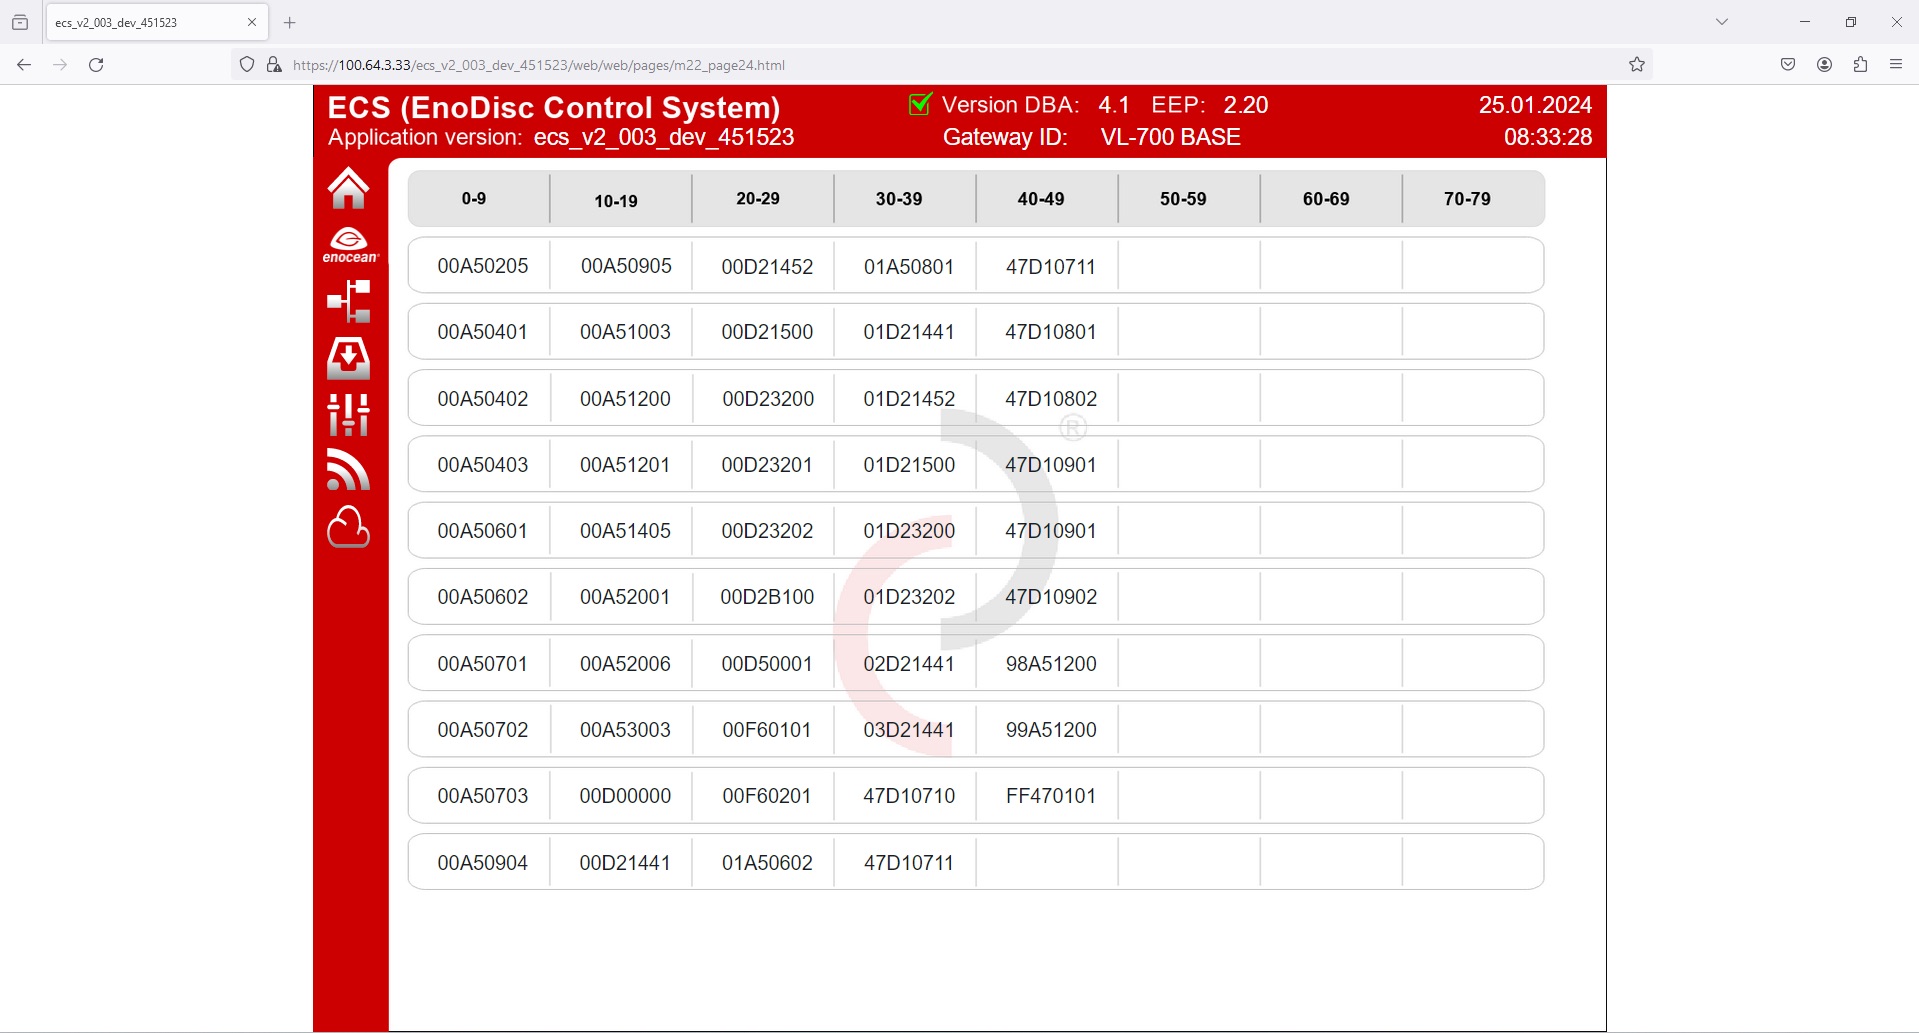Select profile entry 00A50205
The image size is (1919, 1033).
coord(482,266)
